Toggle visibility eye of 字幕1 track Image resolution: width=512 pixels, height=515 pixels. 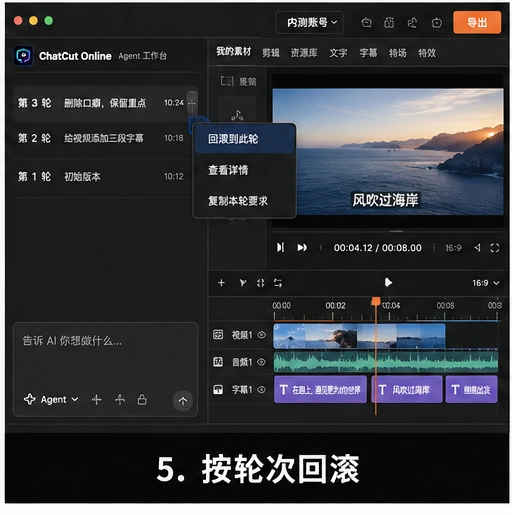(x=262, y=389)
